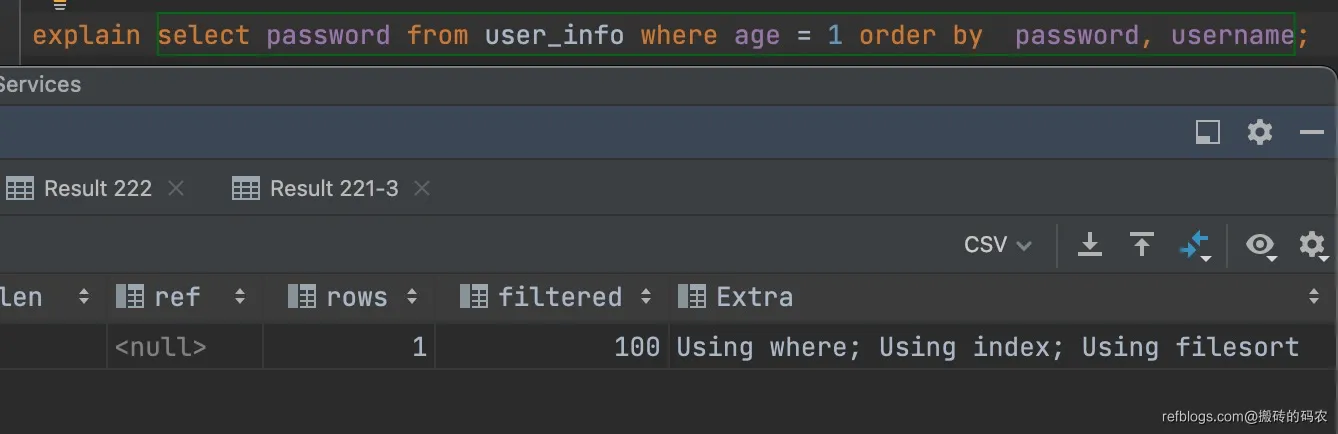Select the <null> ref cell
This screenshot has width=1338, height=434.
[161, 347]
